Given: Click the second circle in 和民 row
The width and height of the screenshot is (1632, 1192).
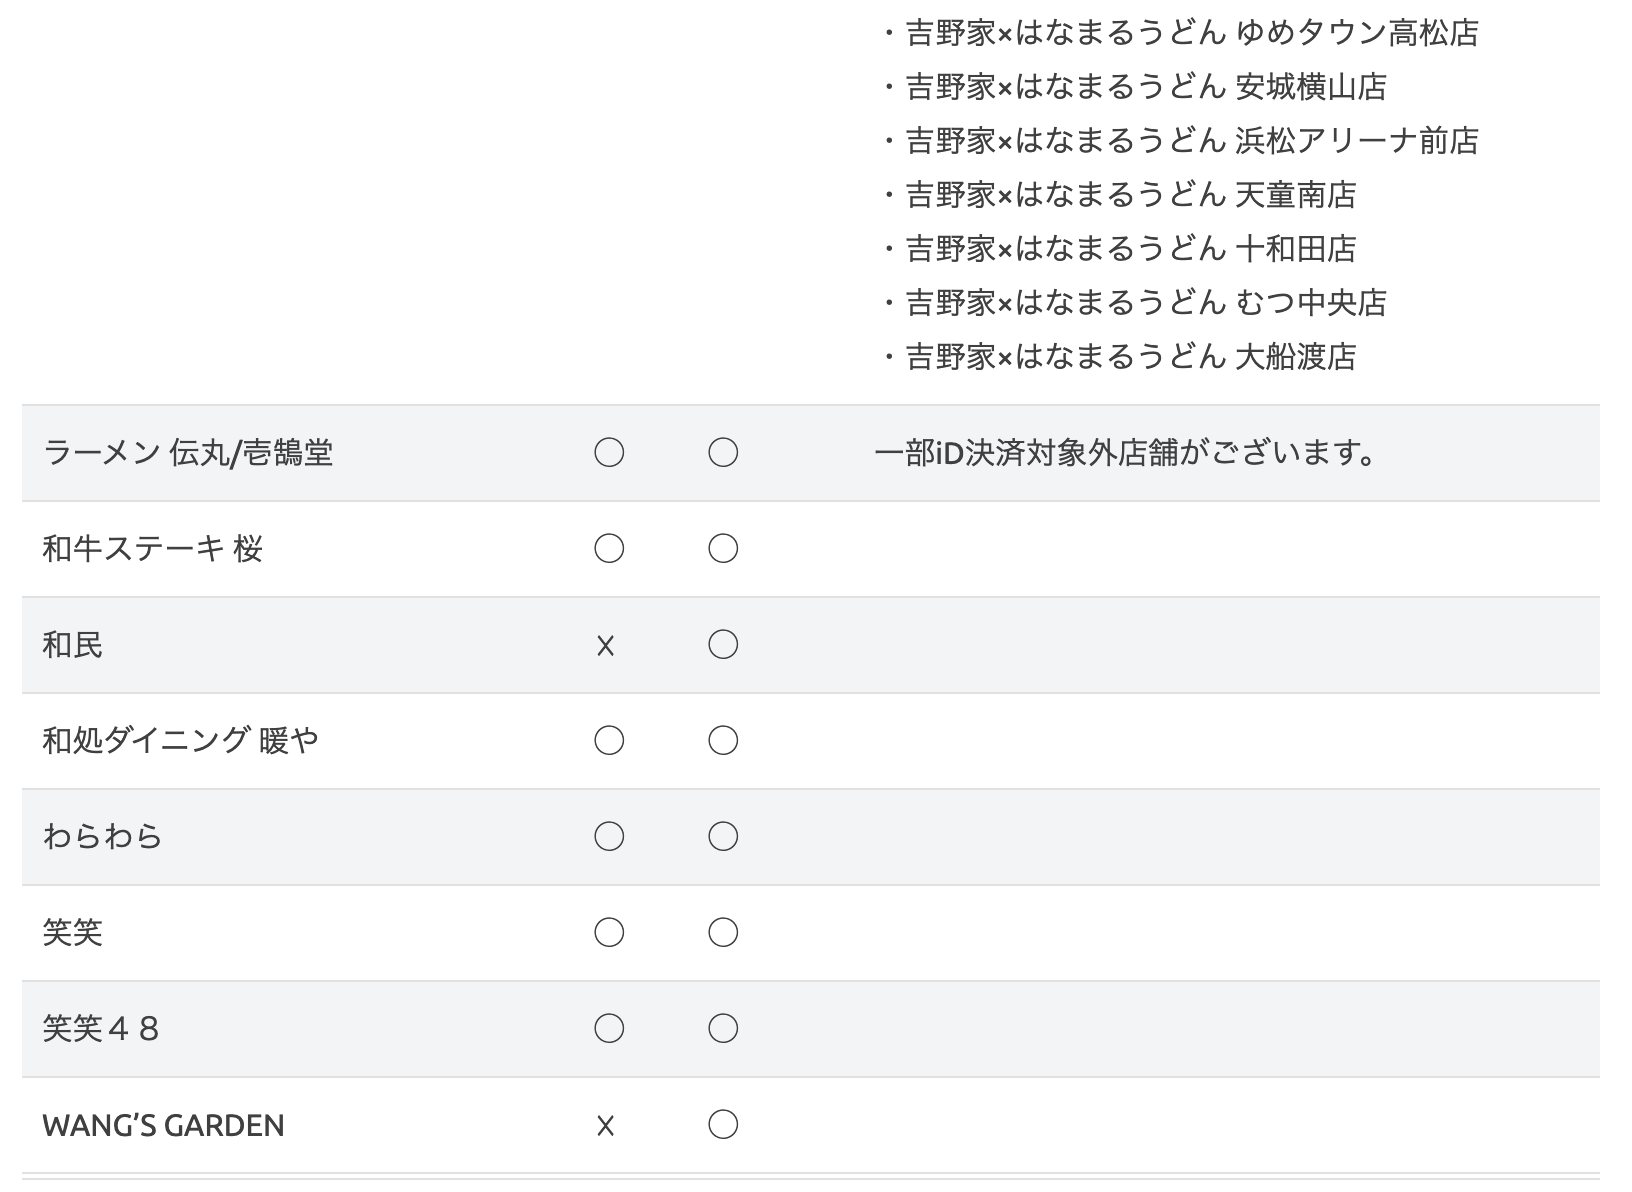Looking at the screenshot, I should 723,645.
